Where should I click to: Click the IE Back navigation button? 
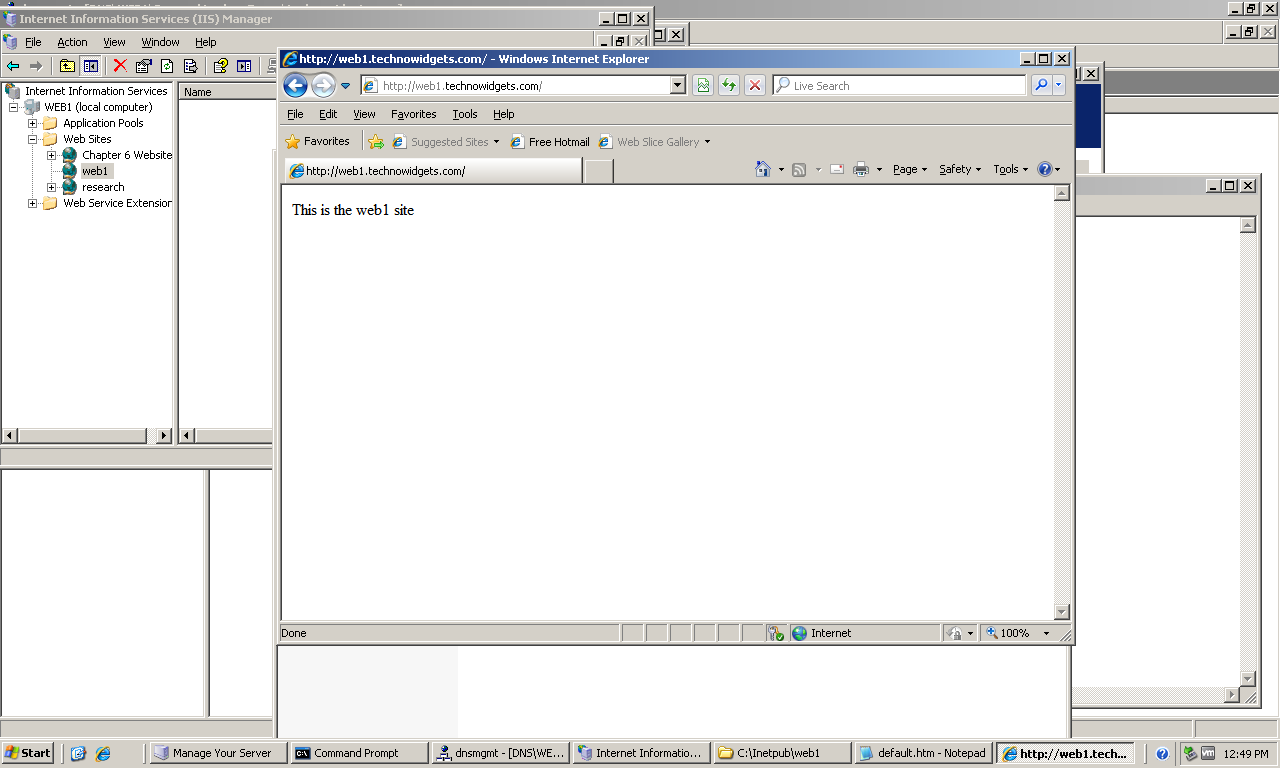click(295, 86)
